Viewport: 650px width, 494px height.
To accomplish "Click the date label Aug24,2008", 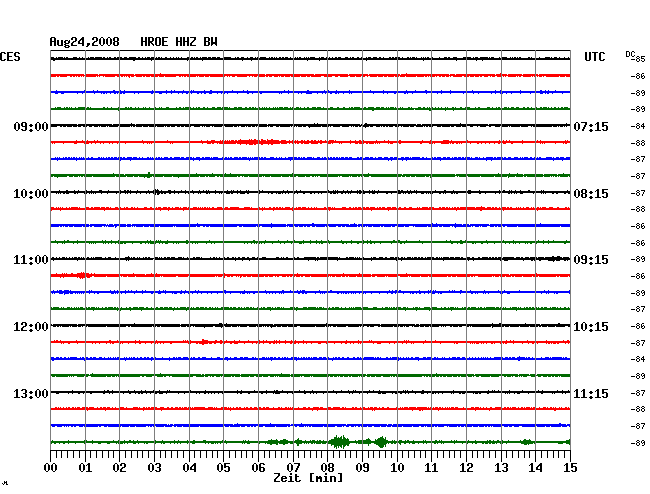I will click(x=85, y=42).
